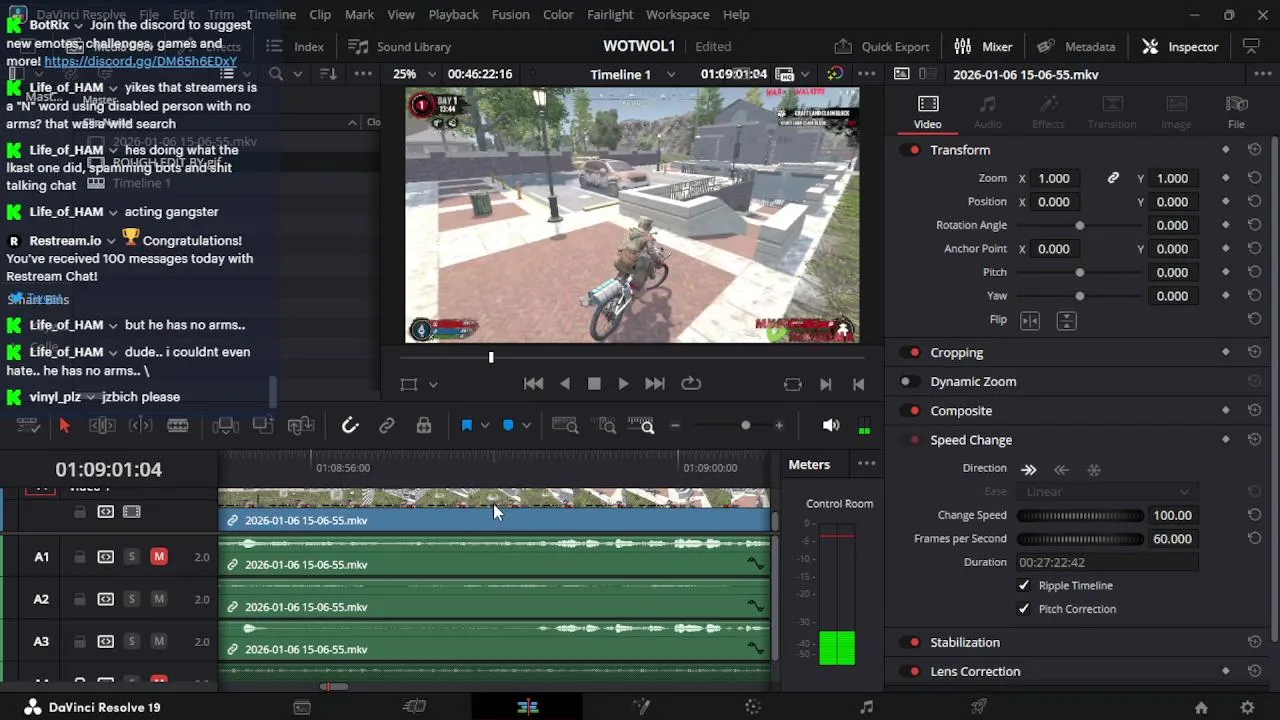The image size is (1280, 720).
Task: Open the 25% viewer zoom dropdown
Action: pyautogui.click(x=414, y=74)
